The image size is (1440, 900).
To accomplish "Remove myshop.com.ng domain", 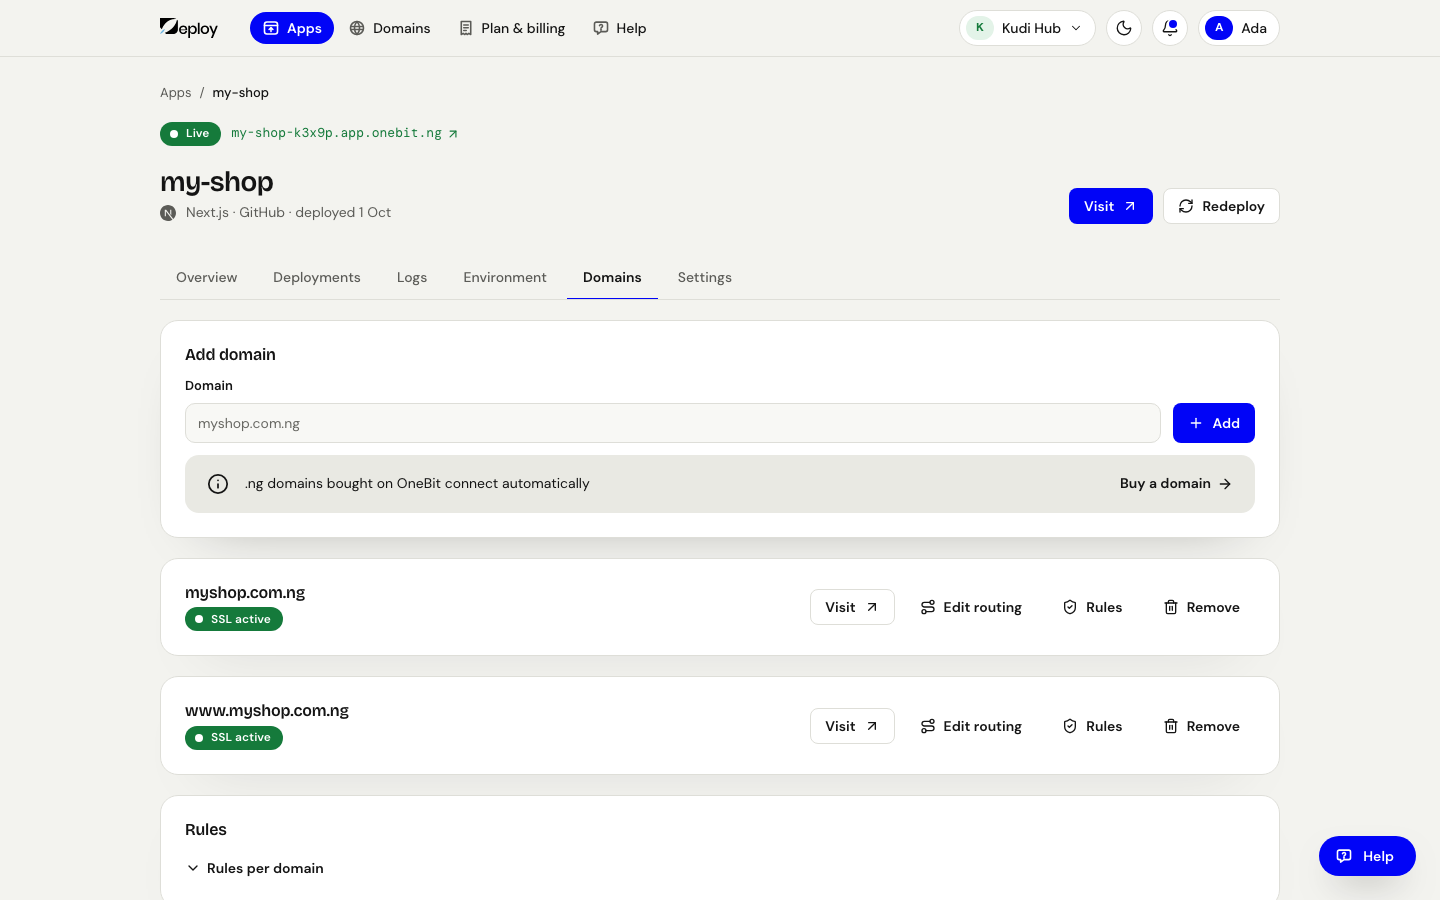I will [x=1201, y=607].
